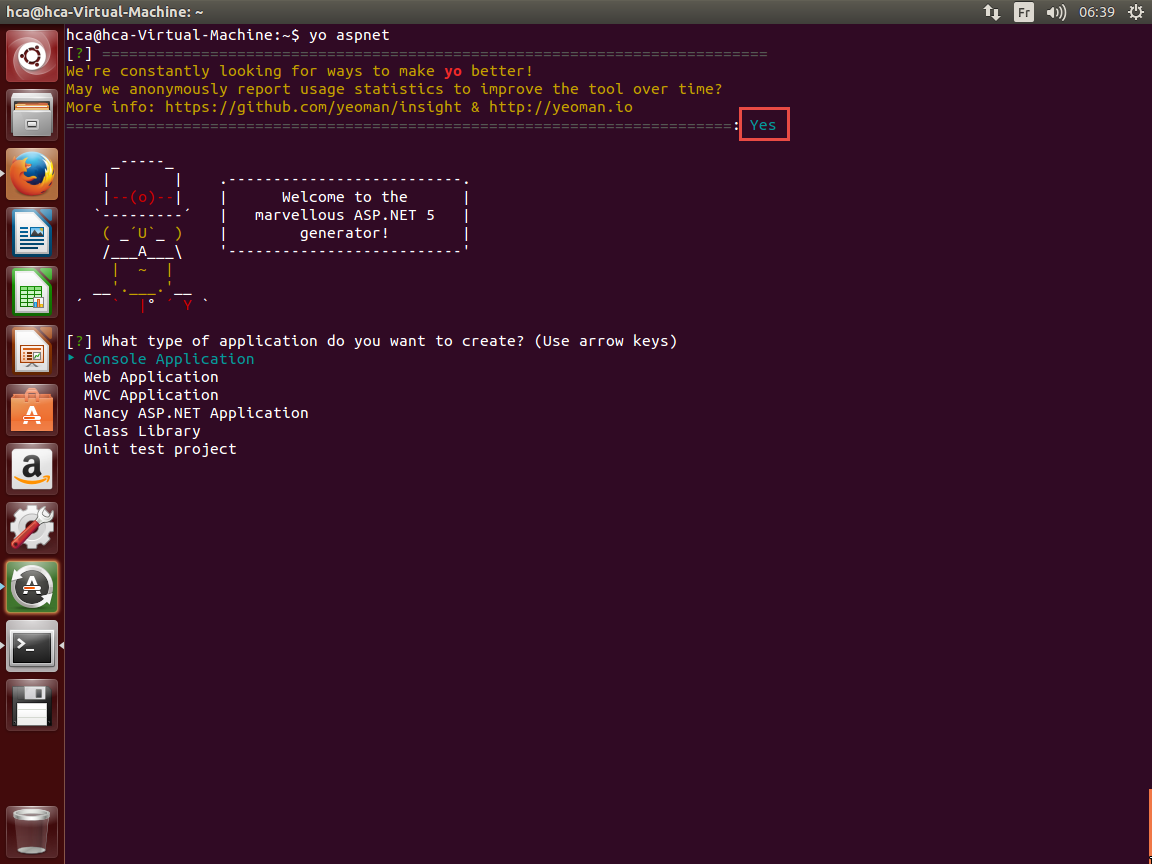Open the Amazon launcher icon

[x=32, y=469]
